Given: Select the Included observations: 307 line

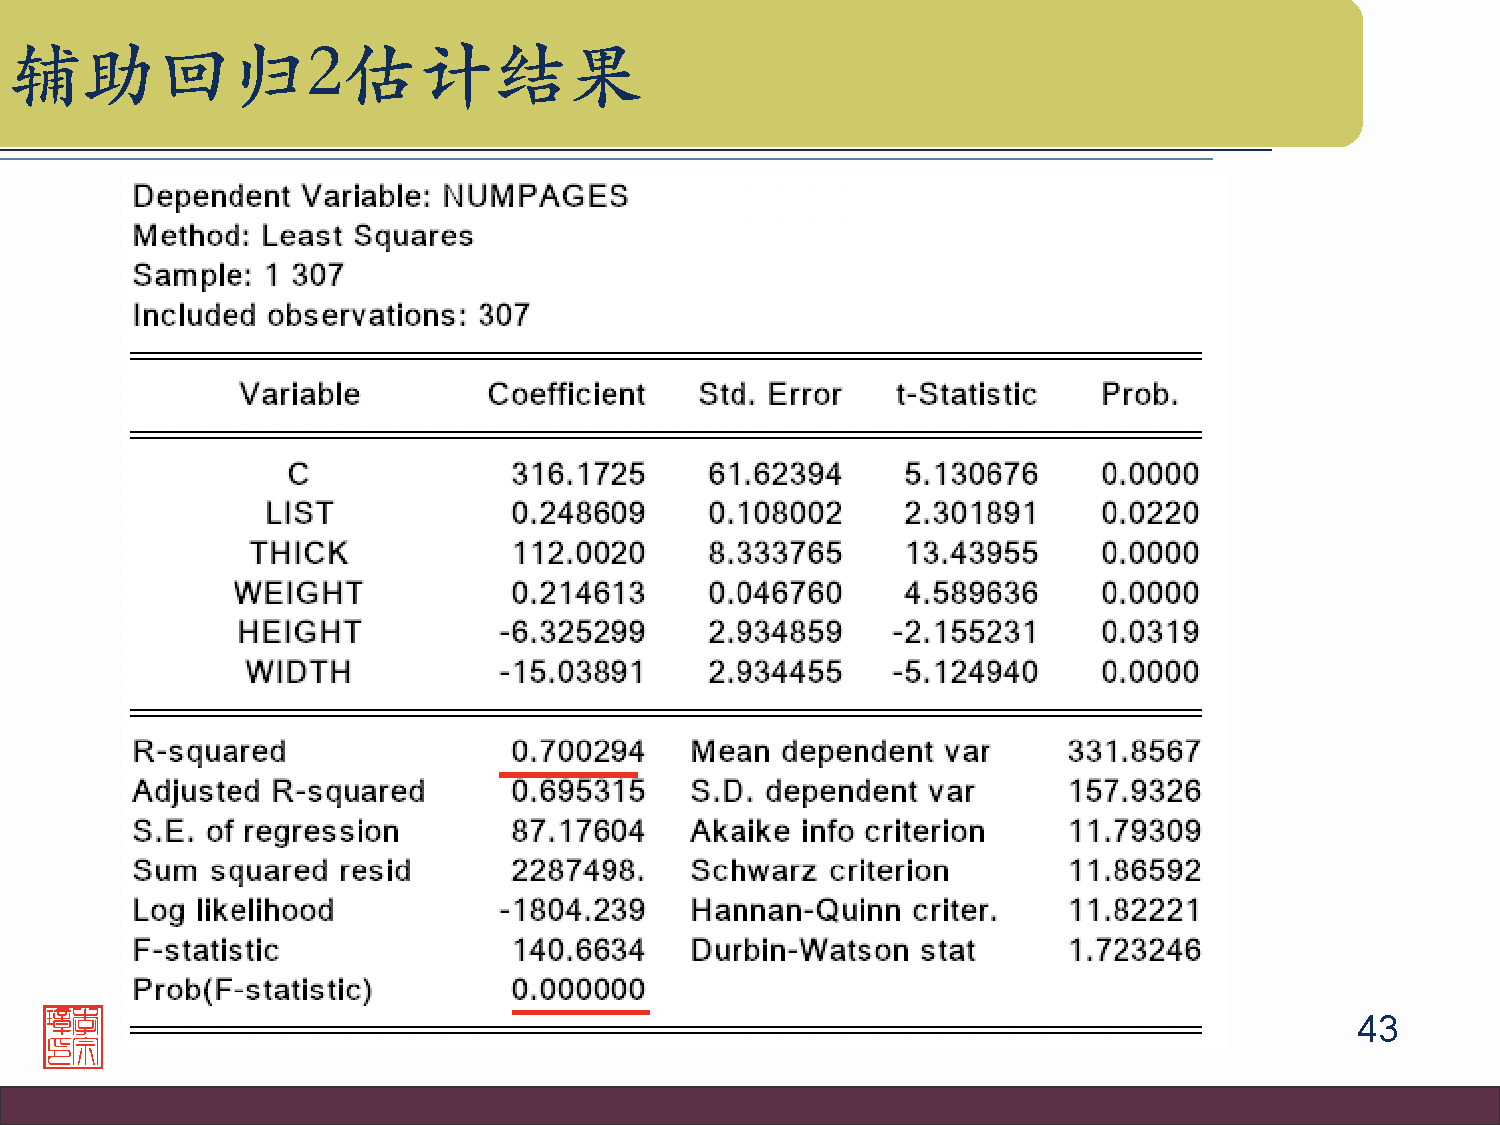Looking at the screenshot, I should tap(331, 315).
